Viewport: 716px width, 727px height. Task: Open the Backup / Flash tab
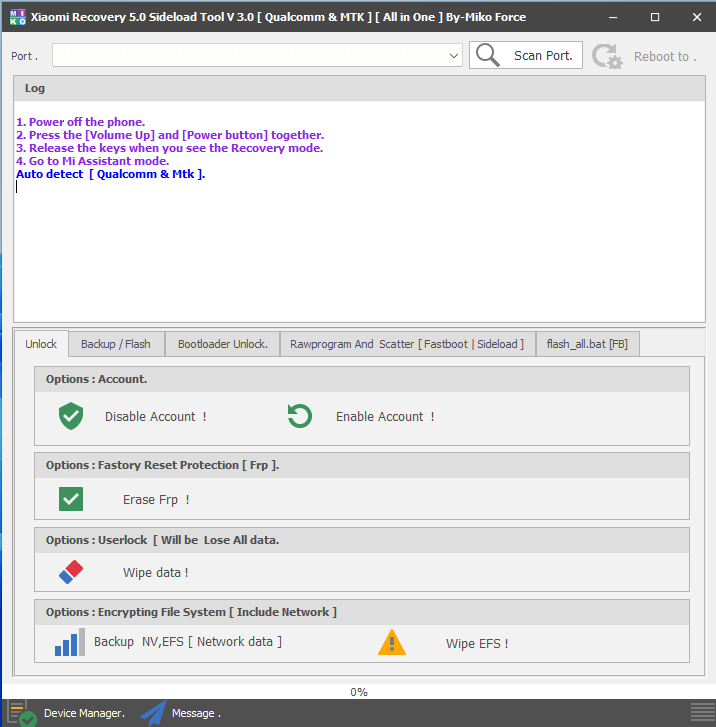click(116, 344)
